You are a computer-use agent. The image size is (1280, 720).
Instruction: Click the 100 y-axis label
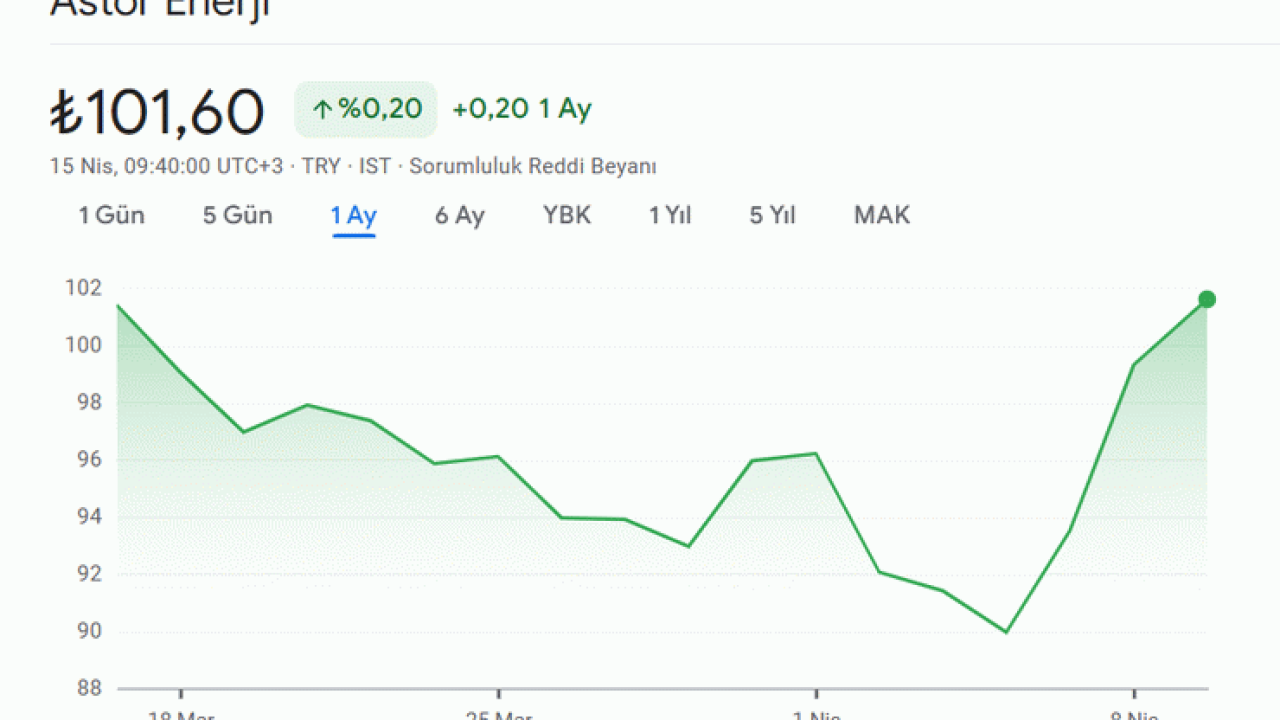point(84,345)
